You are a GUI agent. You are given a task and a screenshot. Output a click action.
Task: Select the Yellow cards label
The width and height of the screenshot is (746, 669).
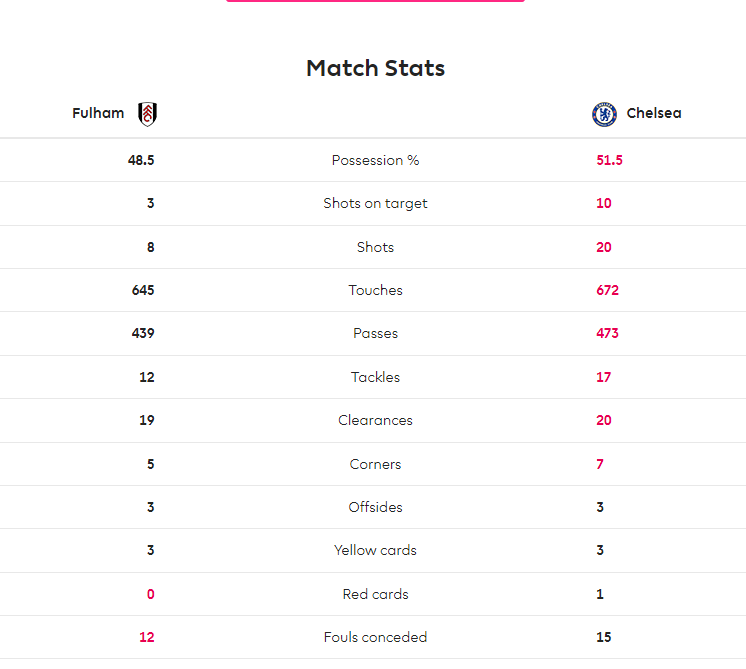tap(375, 551)
